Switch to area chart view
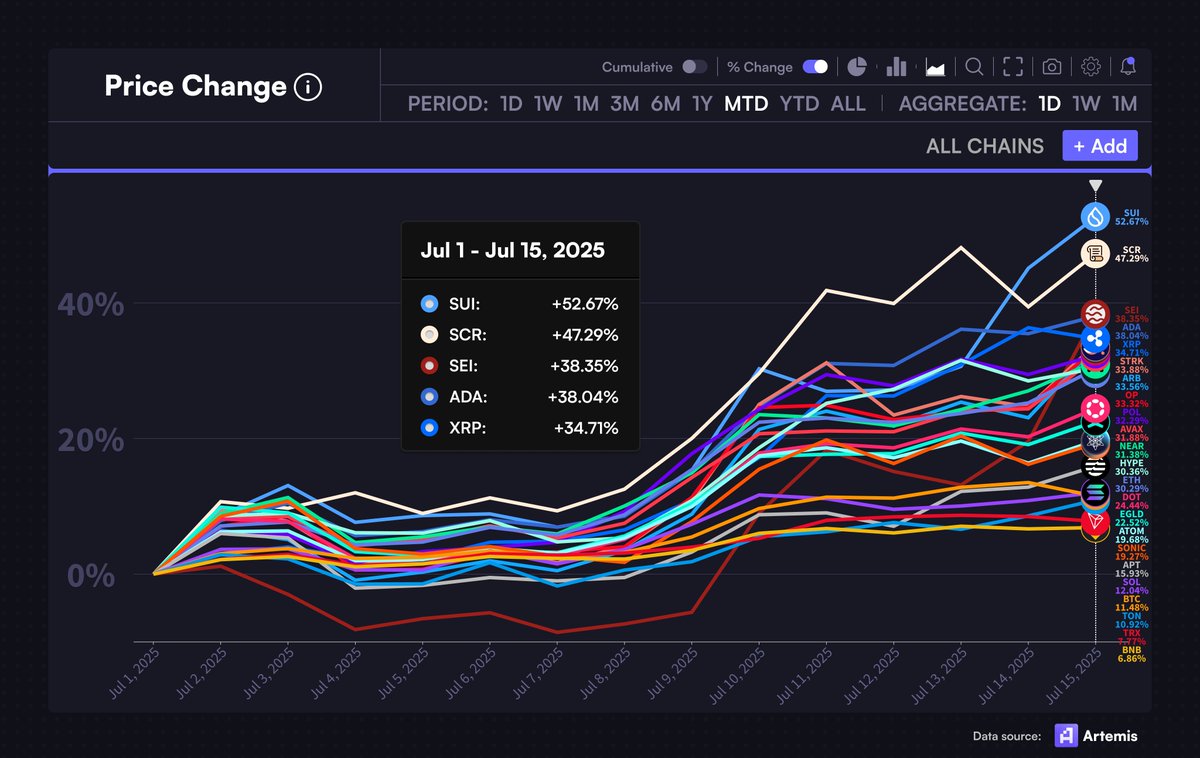The height and width of the screenshot is (758, 1200). pyautogui.click(x=936, y=68)
